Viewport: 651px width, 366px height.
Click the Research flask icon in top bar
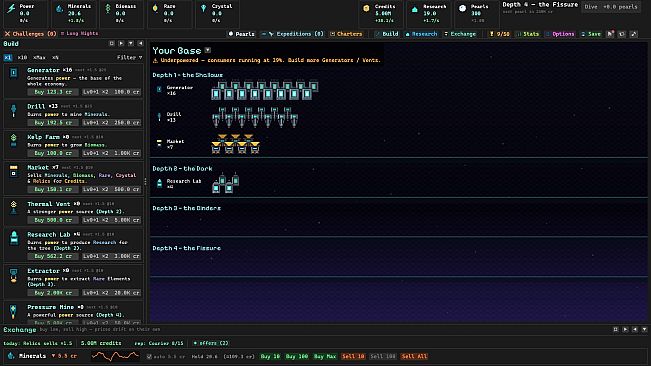(414, 9)
